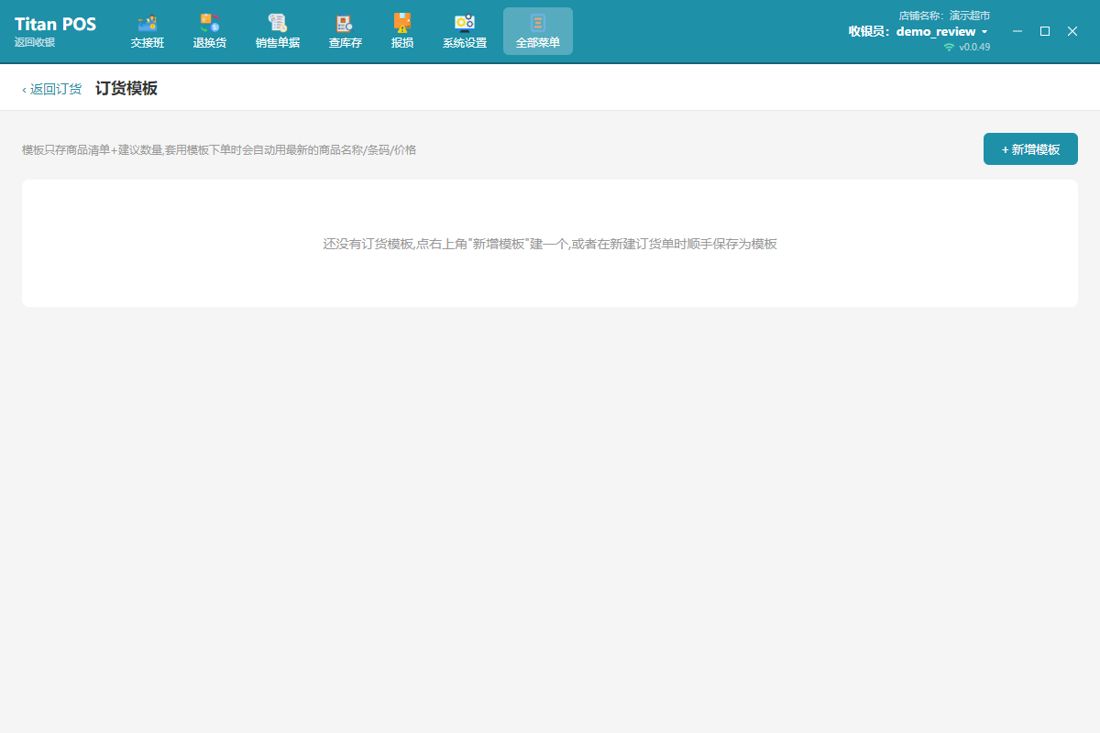Screen dimensions: 1100x733
Task: Click 返回收银 under the Titan POS logo
Action: pyautogui.click(x=34, y=42)
